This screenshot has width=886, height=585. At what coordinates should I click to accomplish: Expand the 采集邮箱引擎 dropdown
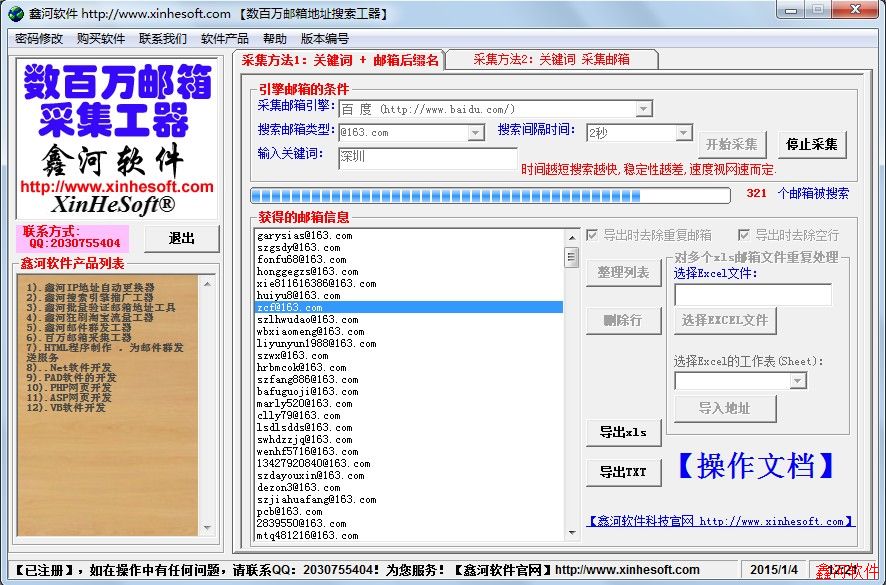click(x=644, y=109)
